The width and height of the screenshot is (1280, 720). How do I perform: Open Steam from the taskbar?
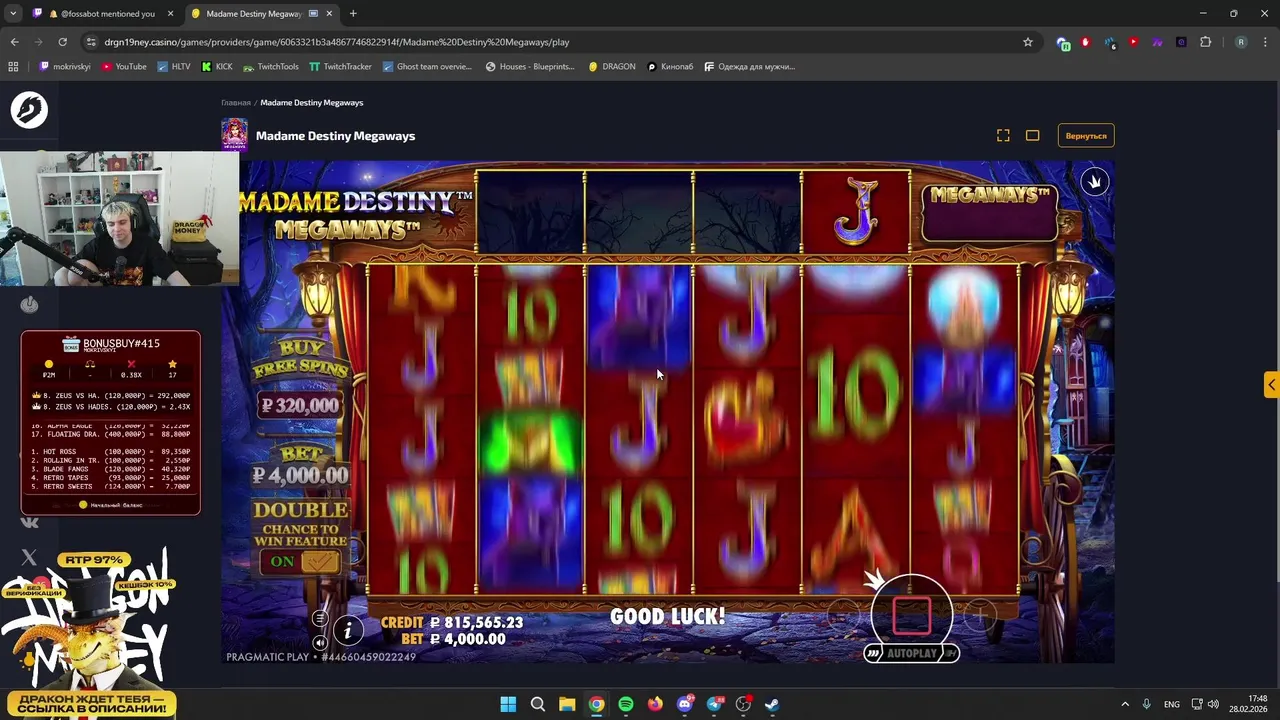pos(773,704)
